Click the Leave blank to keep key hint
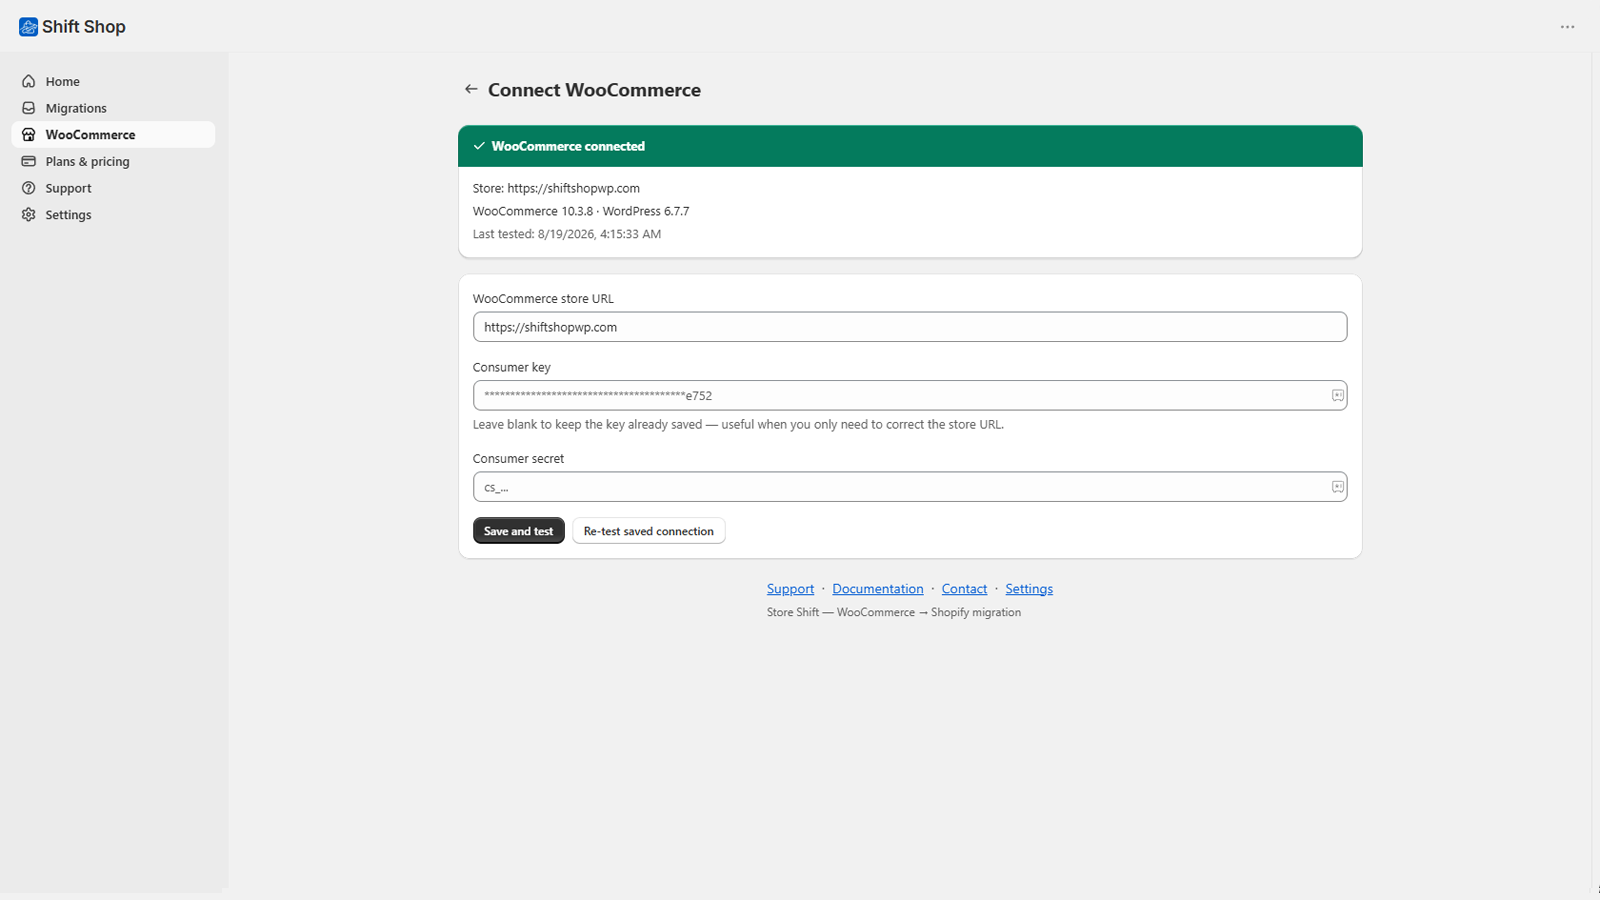This screenshot has height=900, width=1600. coord(738,424)
